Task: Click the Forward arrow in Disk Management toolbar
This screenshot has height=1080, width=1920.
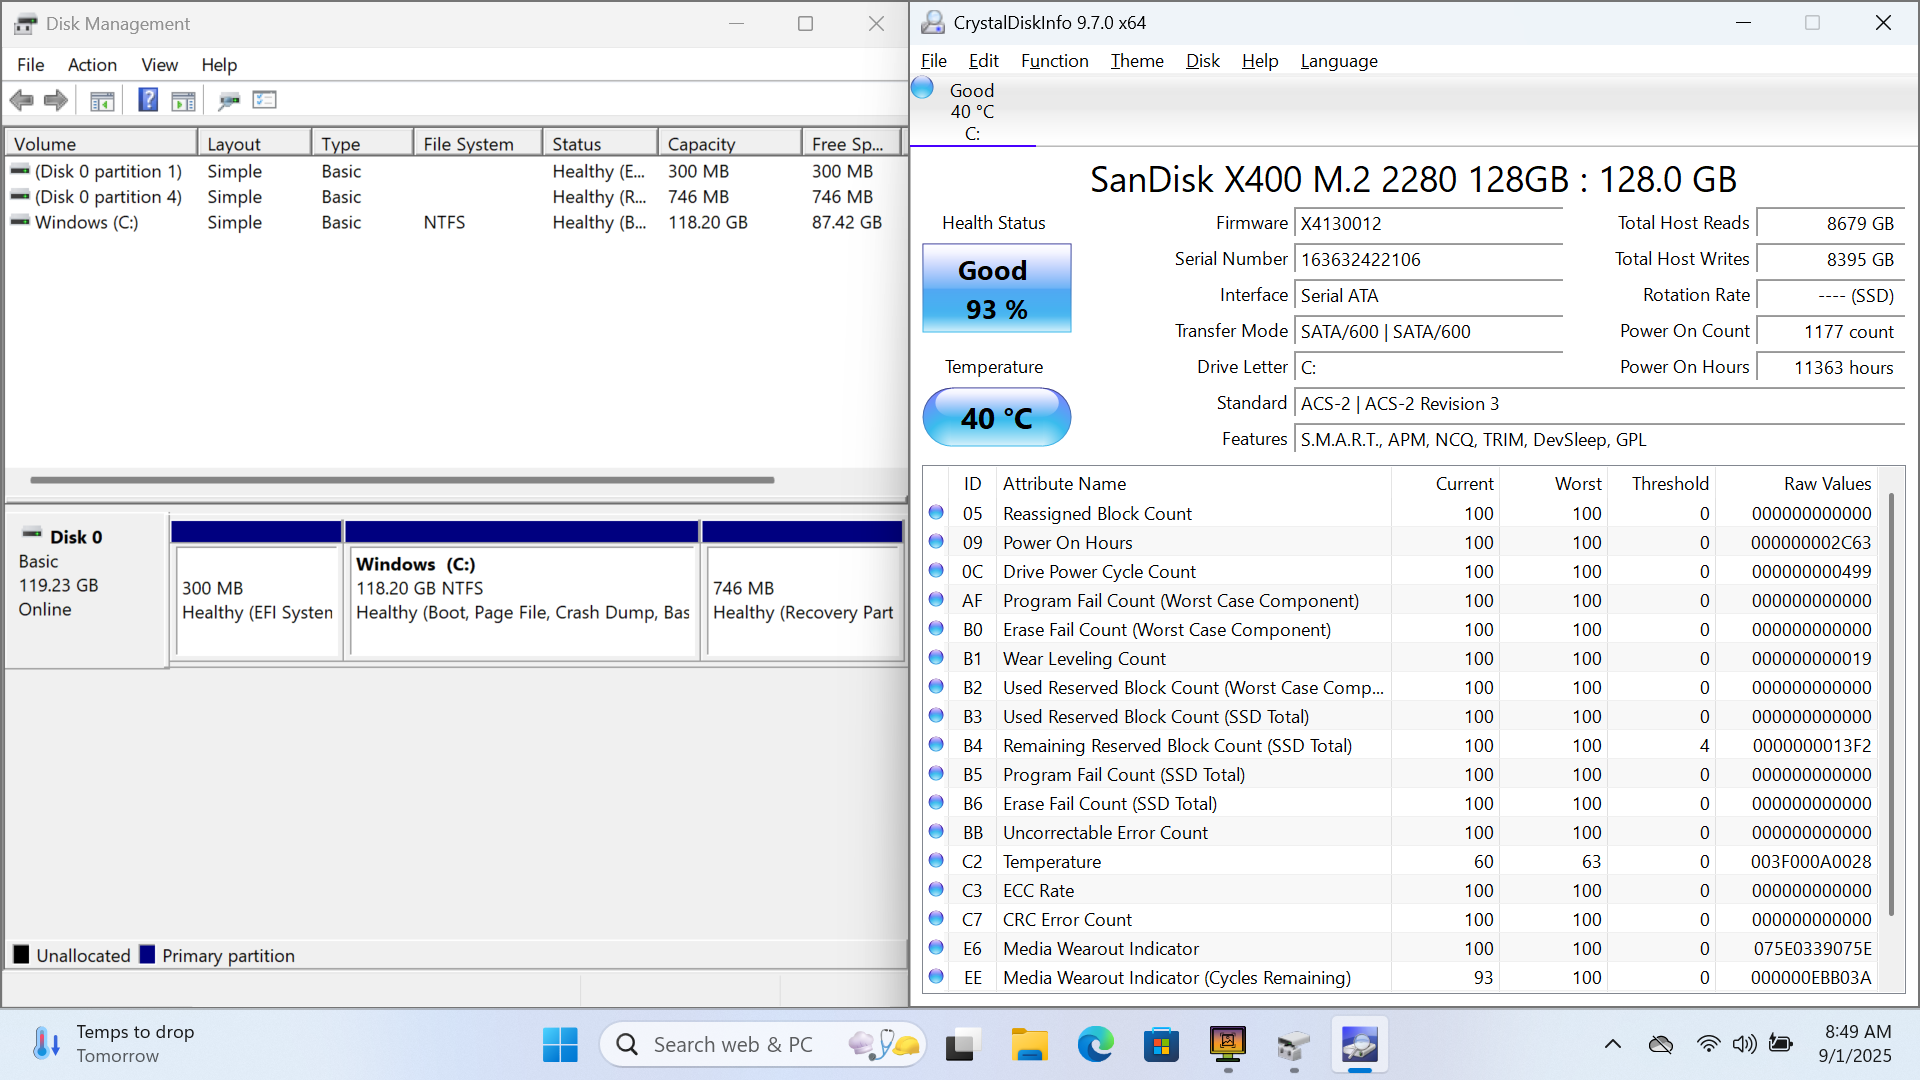Action: tap(56, 100)
